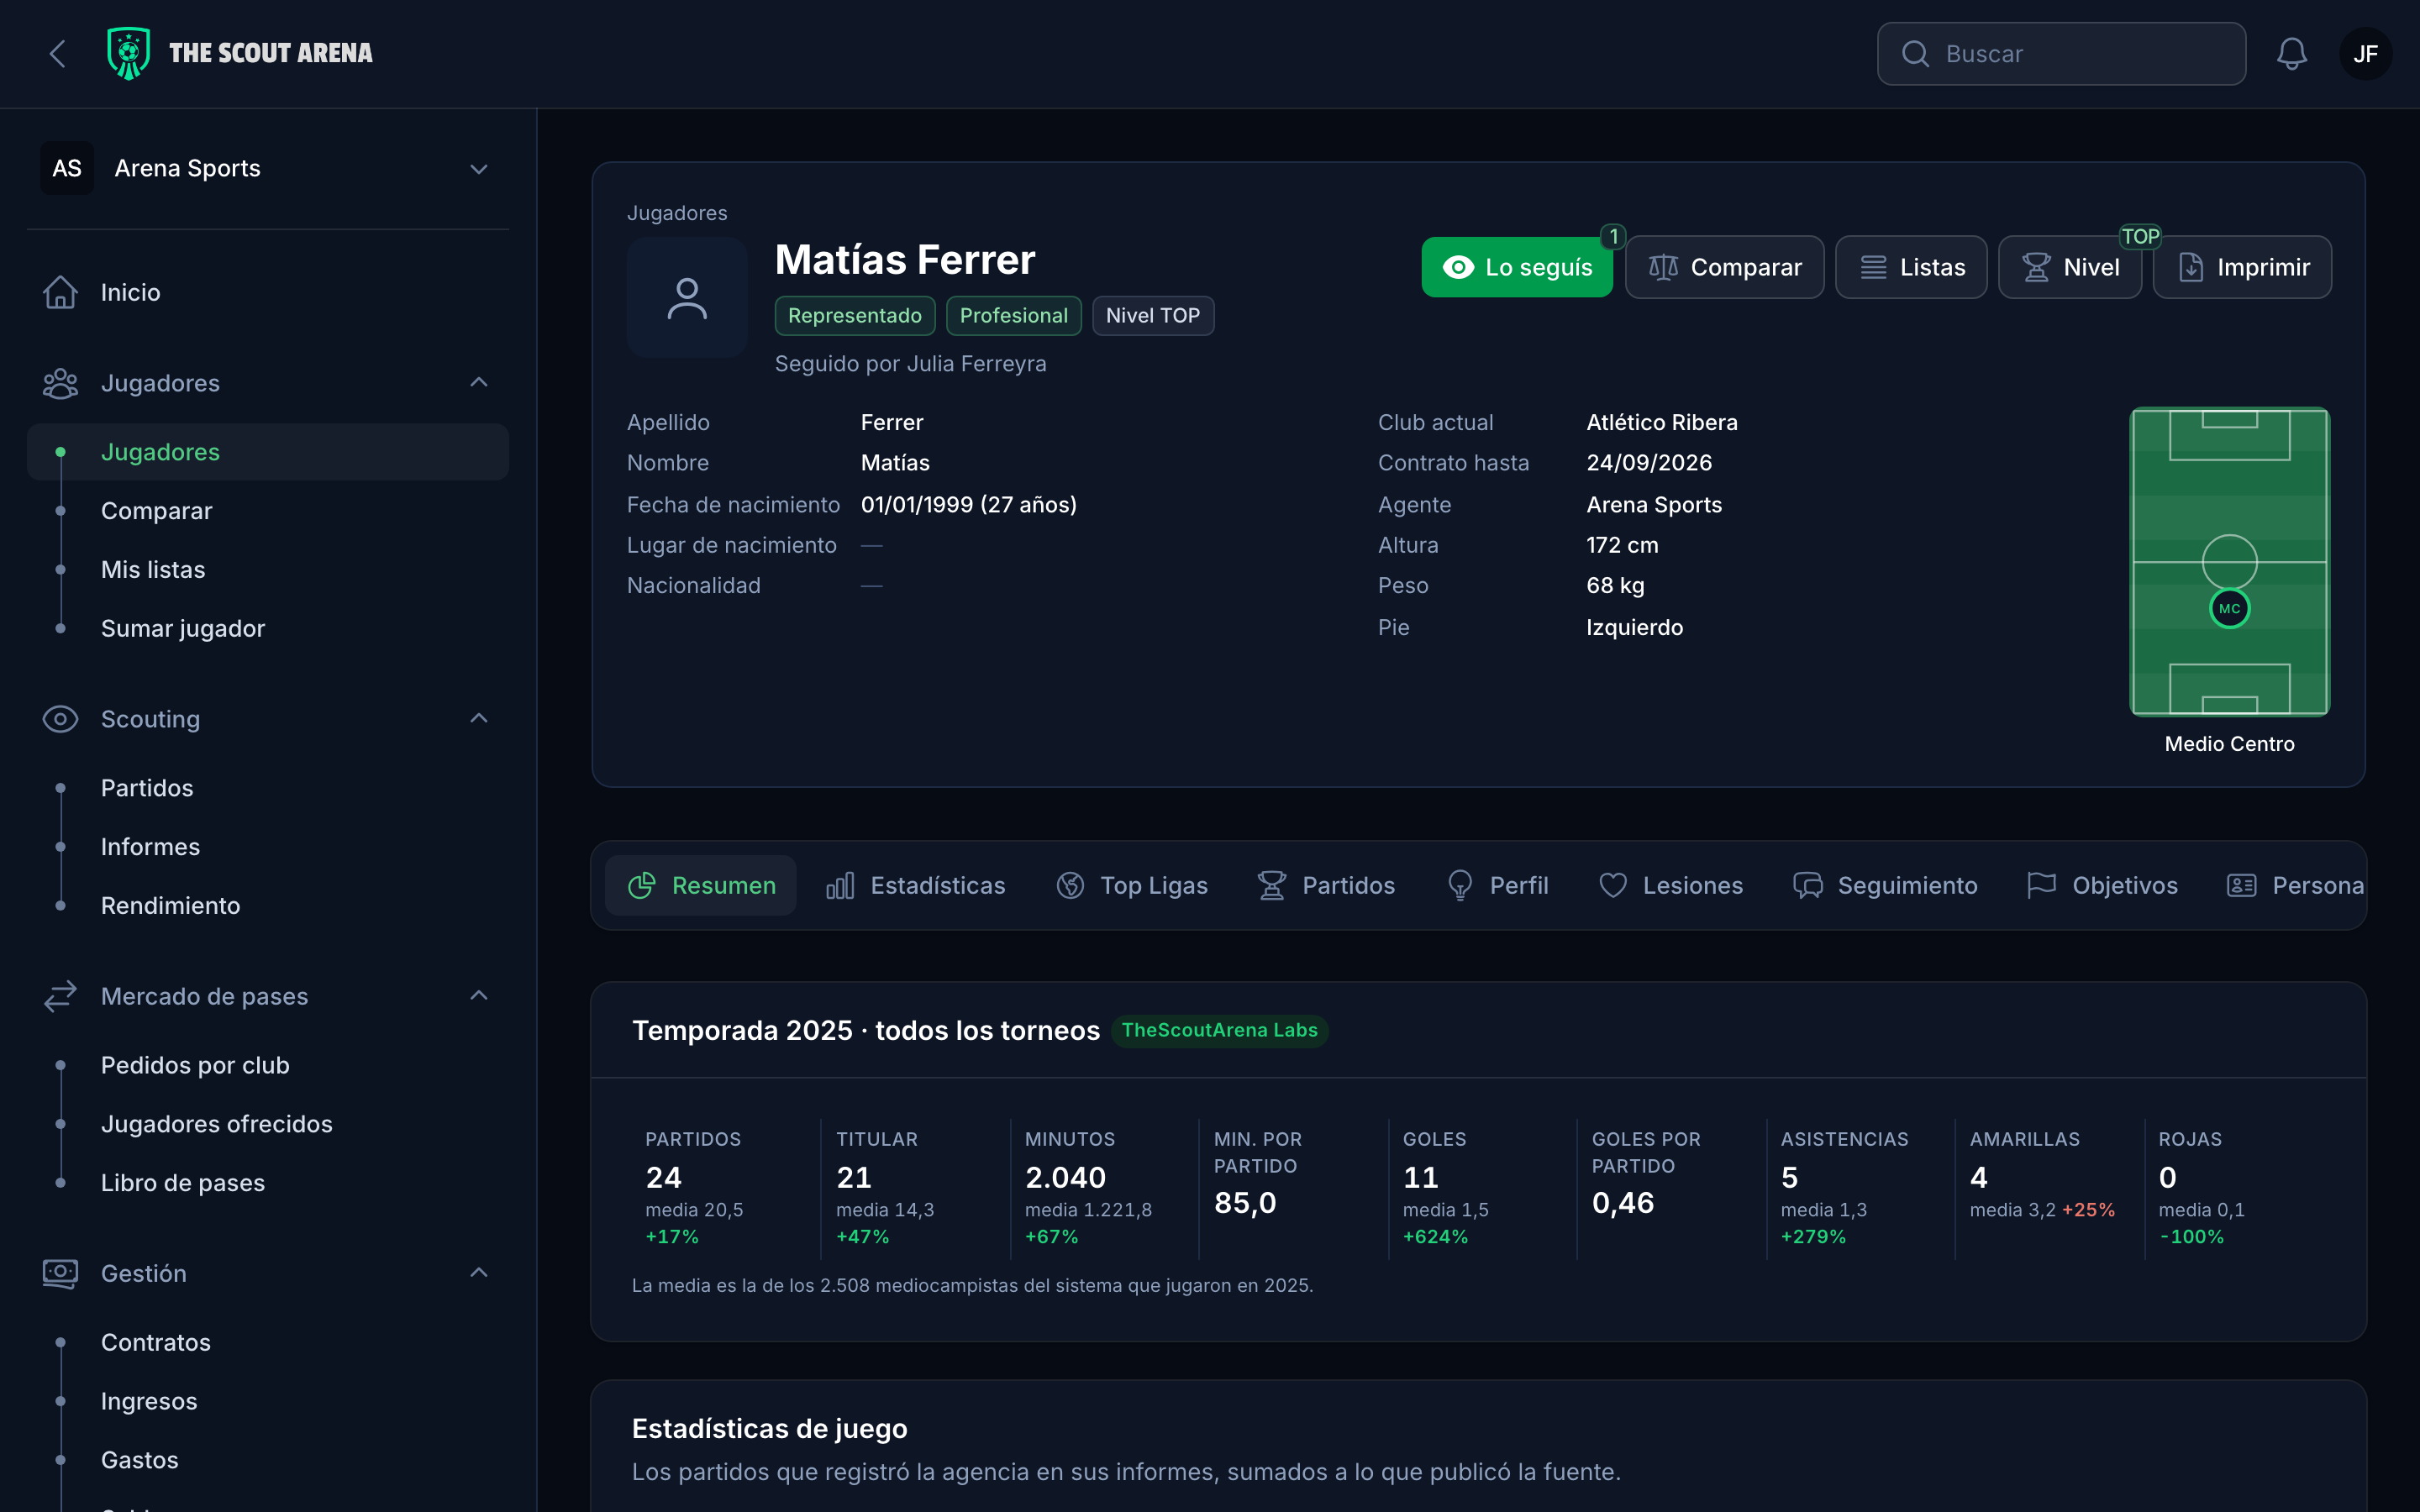2420x1512 pixels.
Task: Go to Inicio in sidebar
Action: point(268,292)
